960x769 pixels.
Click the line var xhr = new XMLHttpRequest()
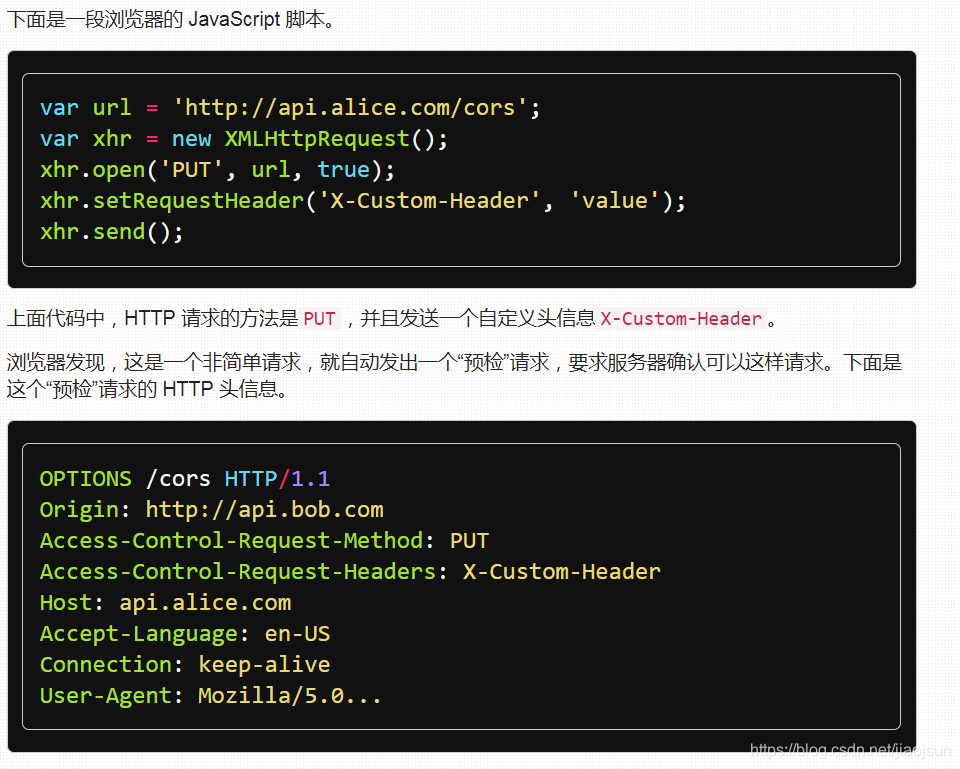244,139
